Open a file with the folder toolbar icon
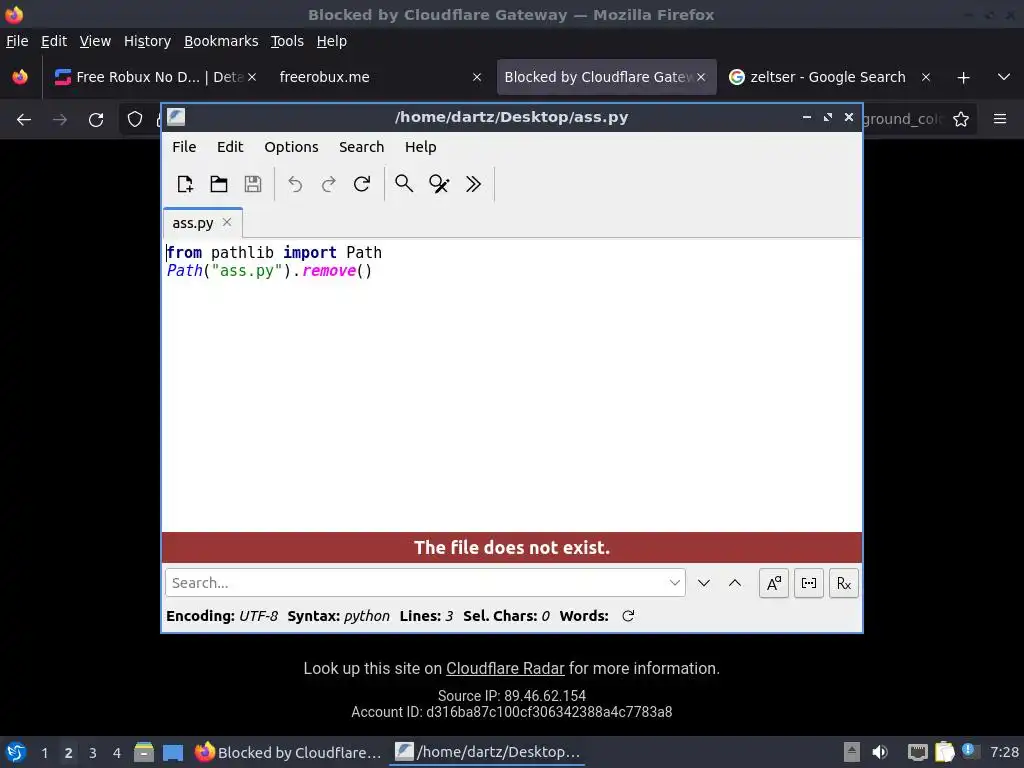The height and width of the screenshot is (768, 1024). tap(219, 184)
